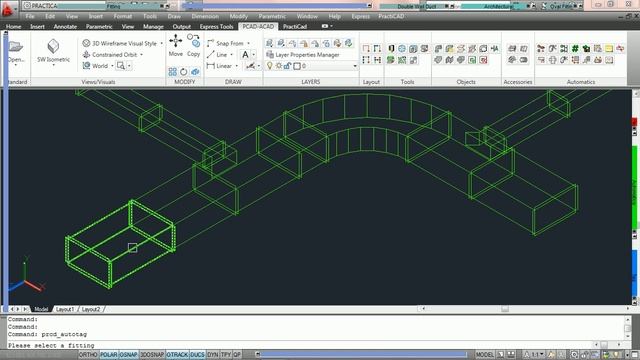Open the Dimension menu
640x360 pixels.
click(205, 16)
